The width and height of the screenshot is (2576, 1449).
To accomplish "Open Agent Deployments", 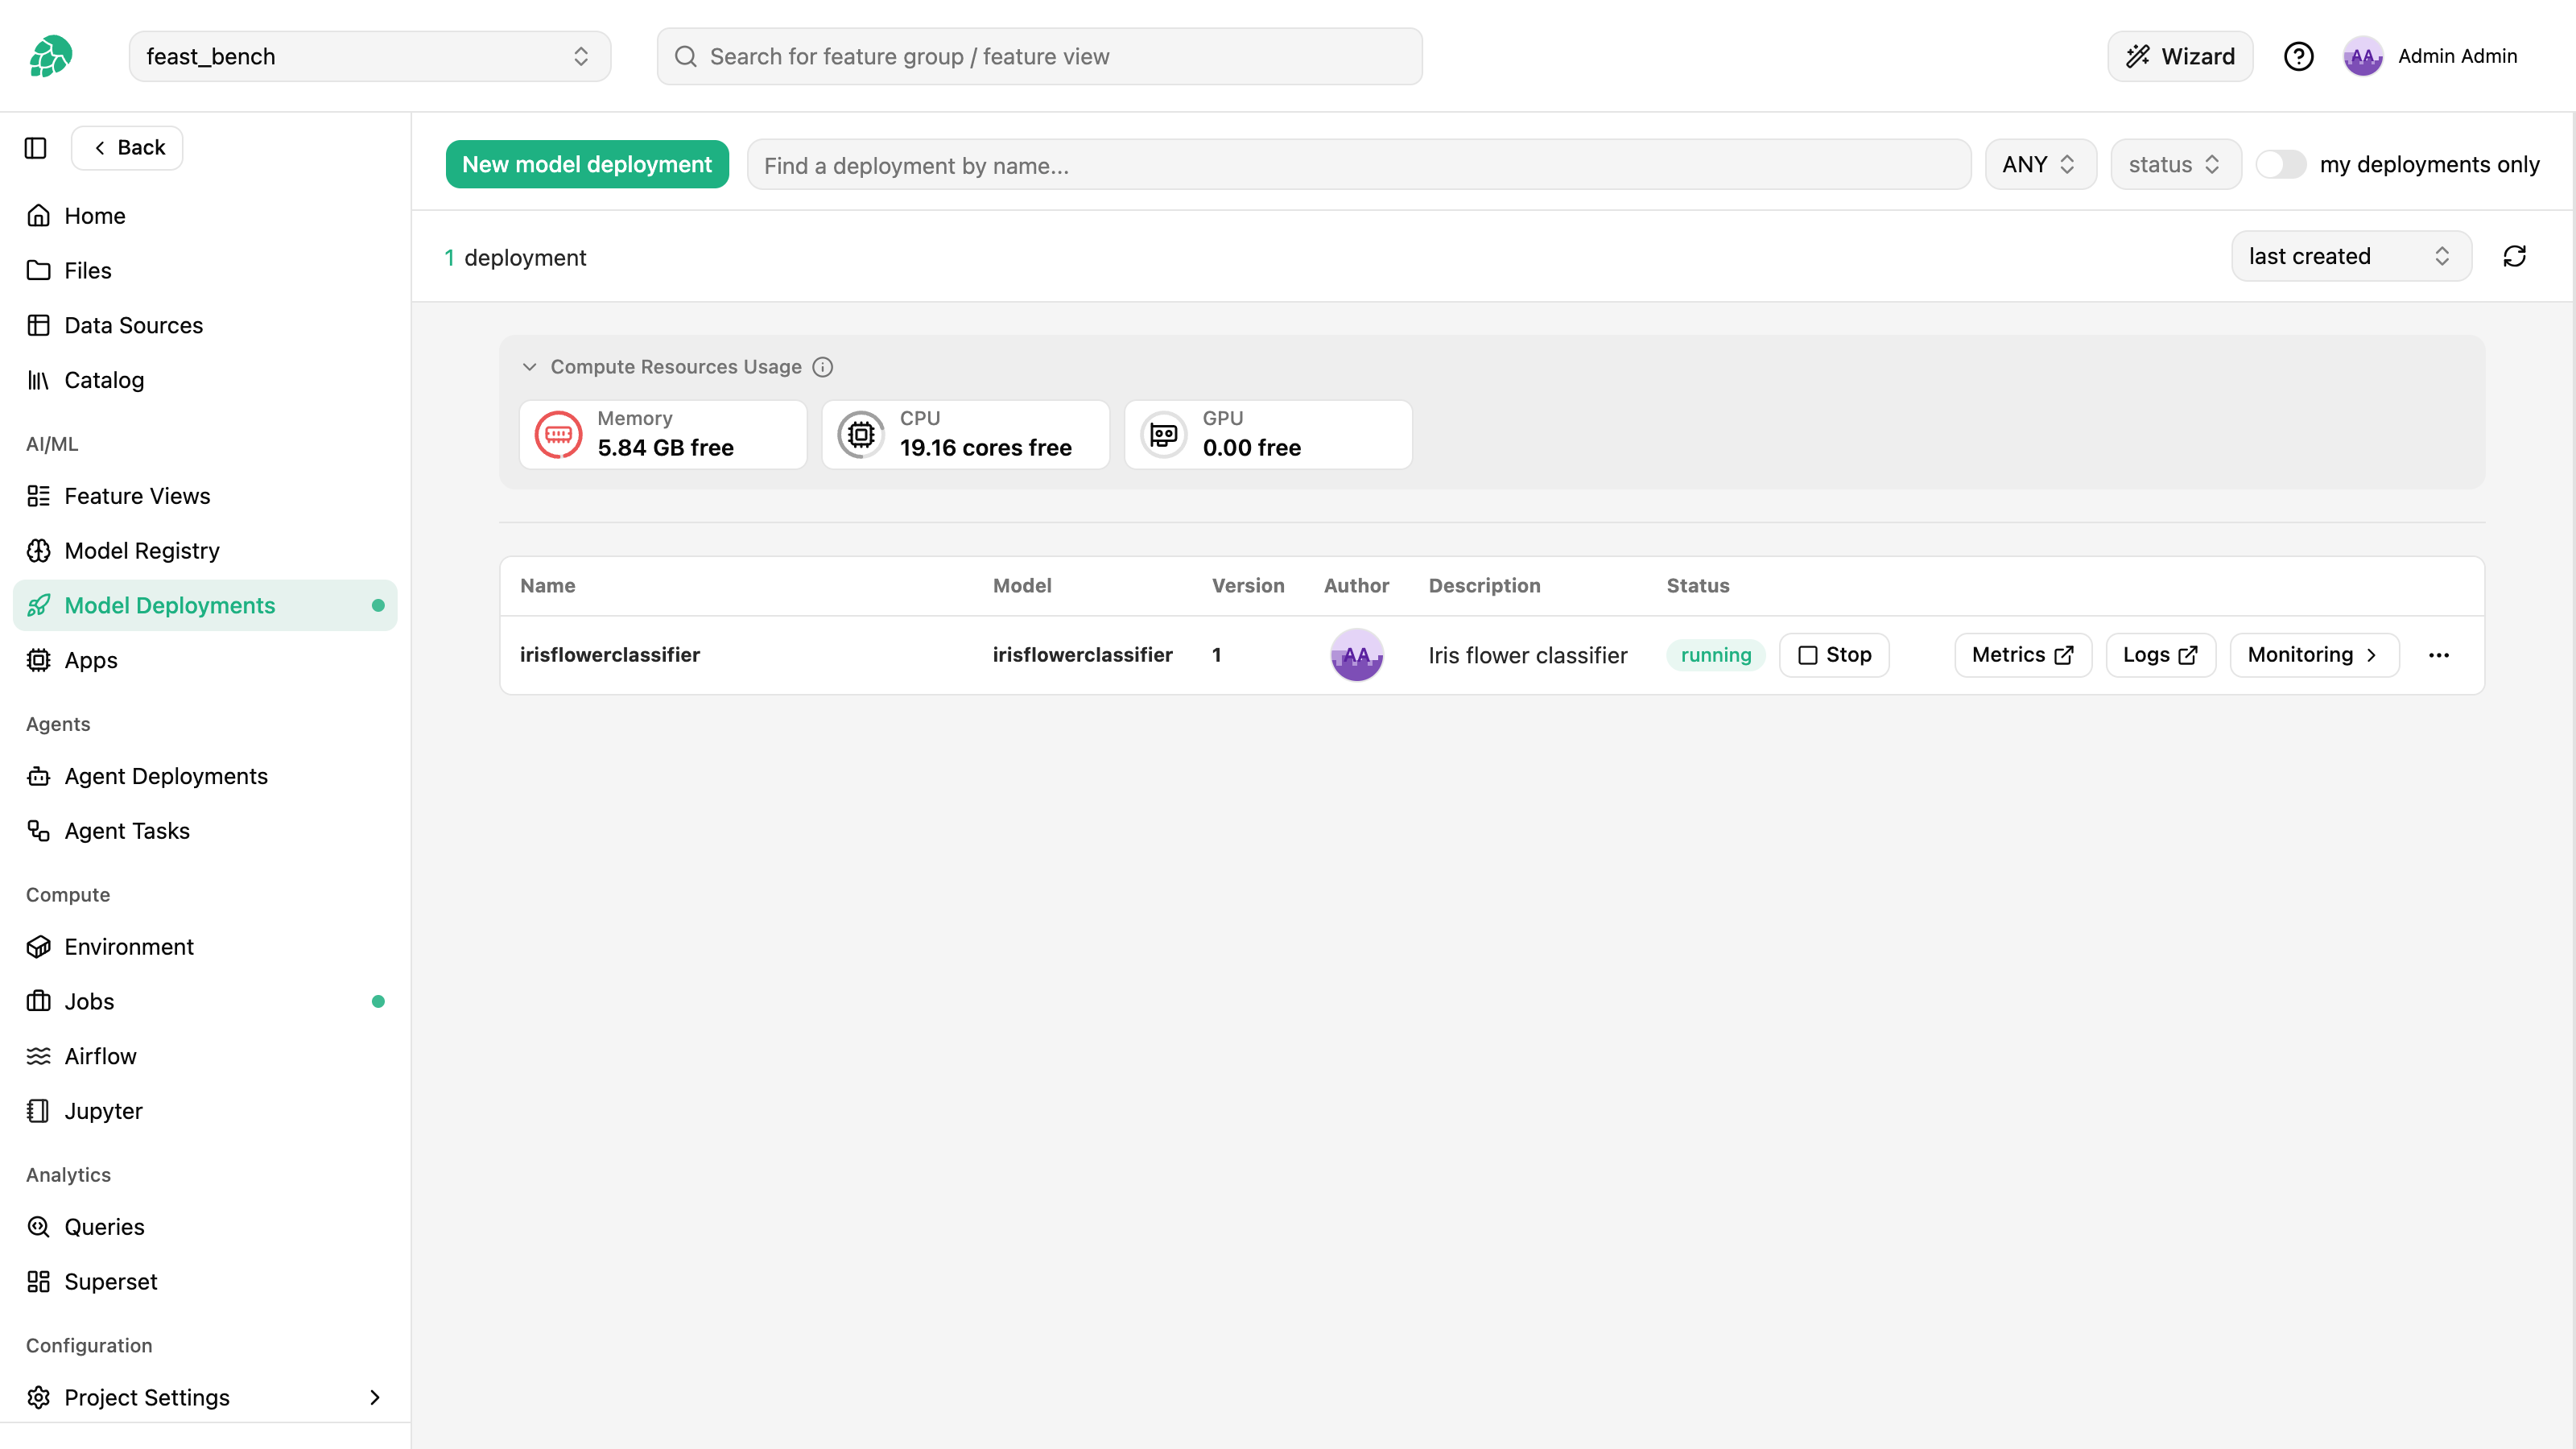I will 205,776.
